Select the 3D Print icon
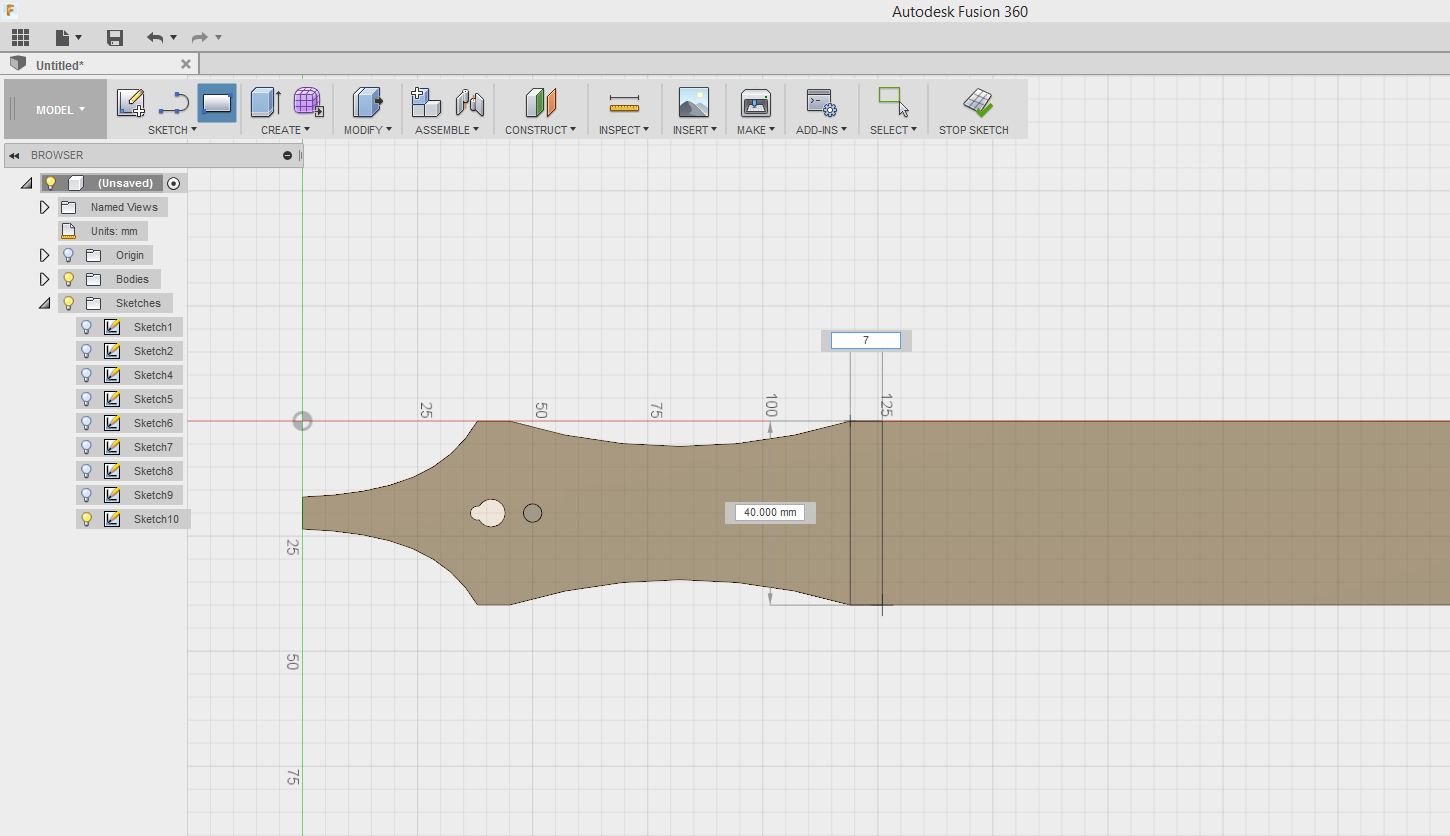 point(756,103)
